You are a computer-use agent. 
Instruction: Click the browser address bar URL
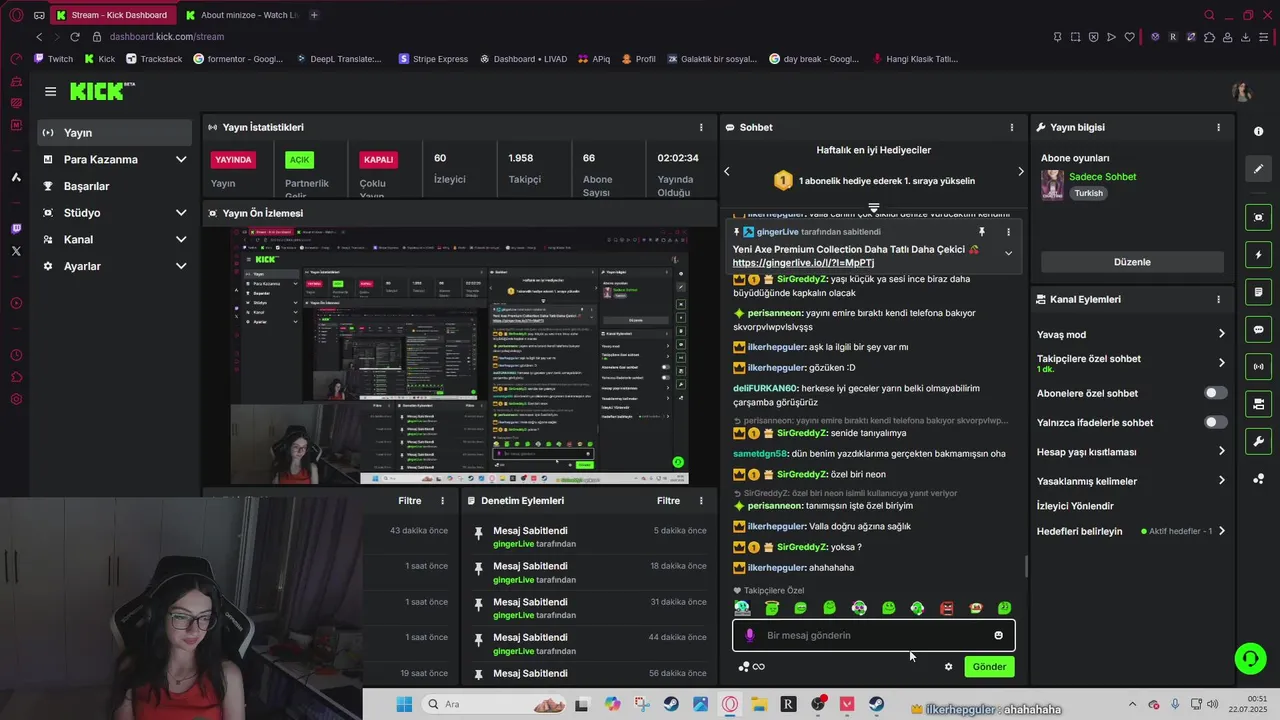[x=166, y=37]
